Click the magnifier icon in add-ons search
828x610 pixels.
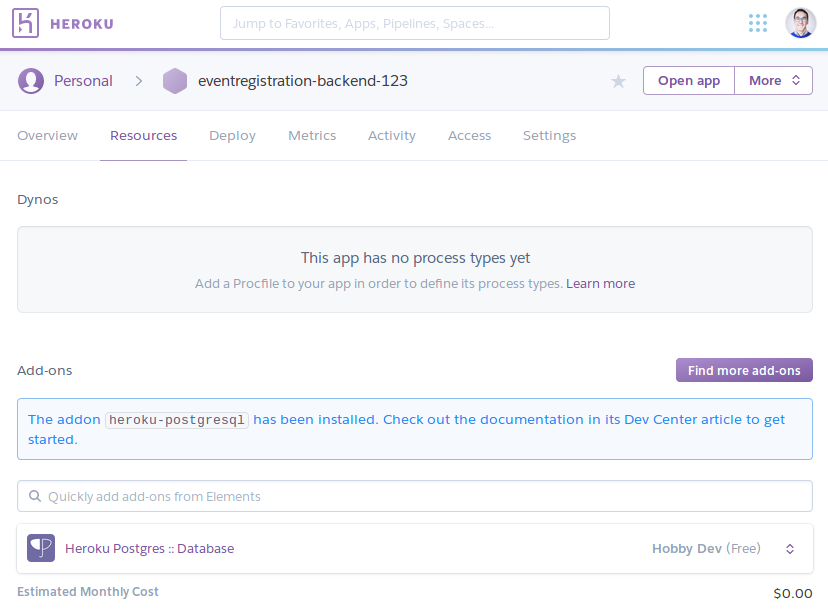(35, 496)
